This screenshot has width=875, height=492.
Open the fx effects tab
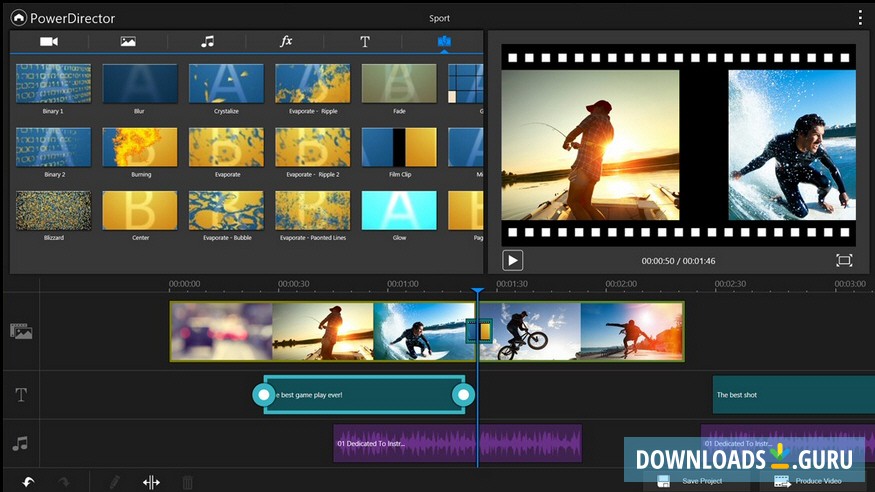coord(286,41)
